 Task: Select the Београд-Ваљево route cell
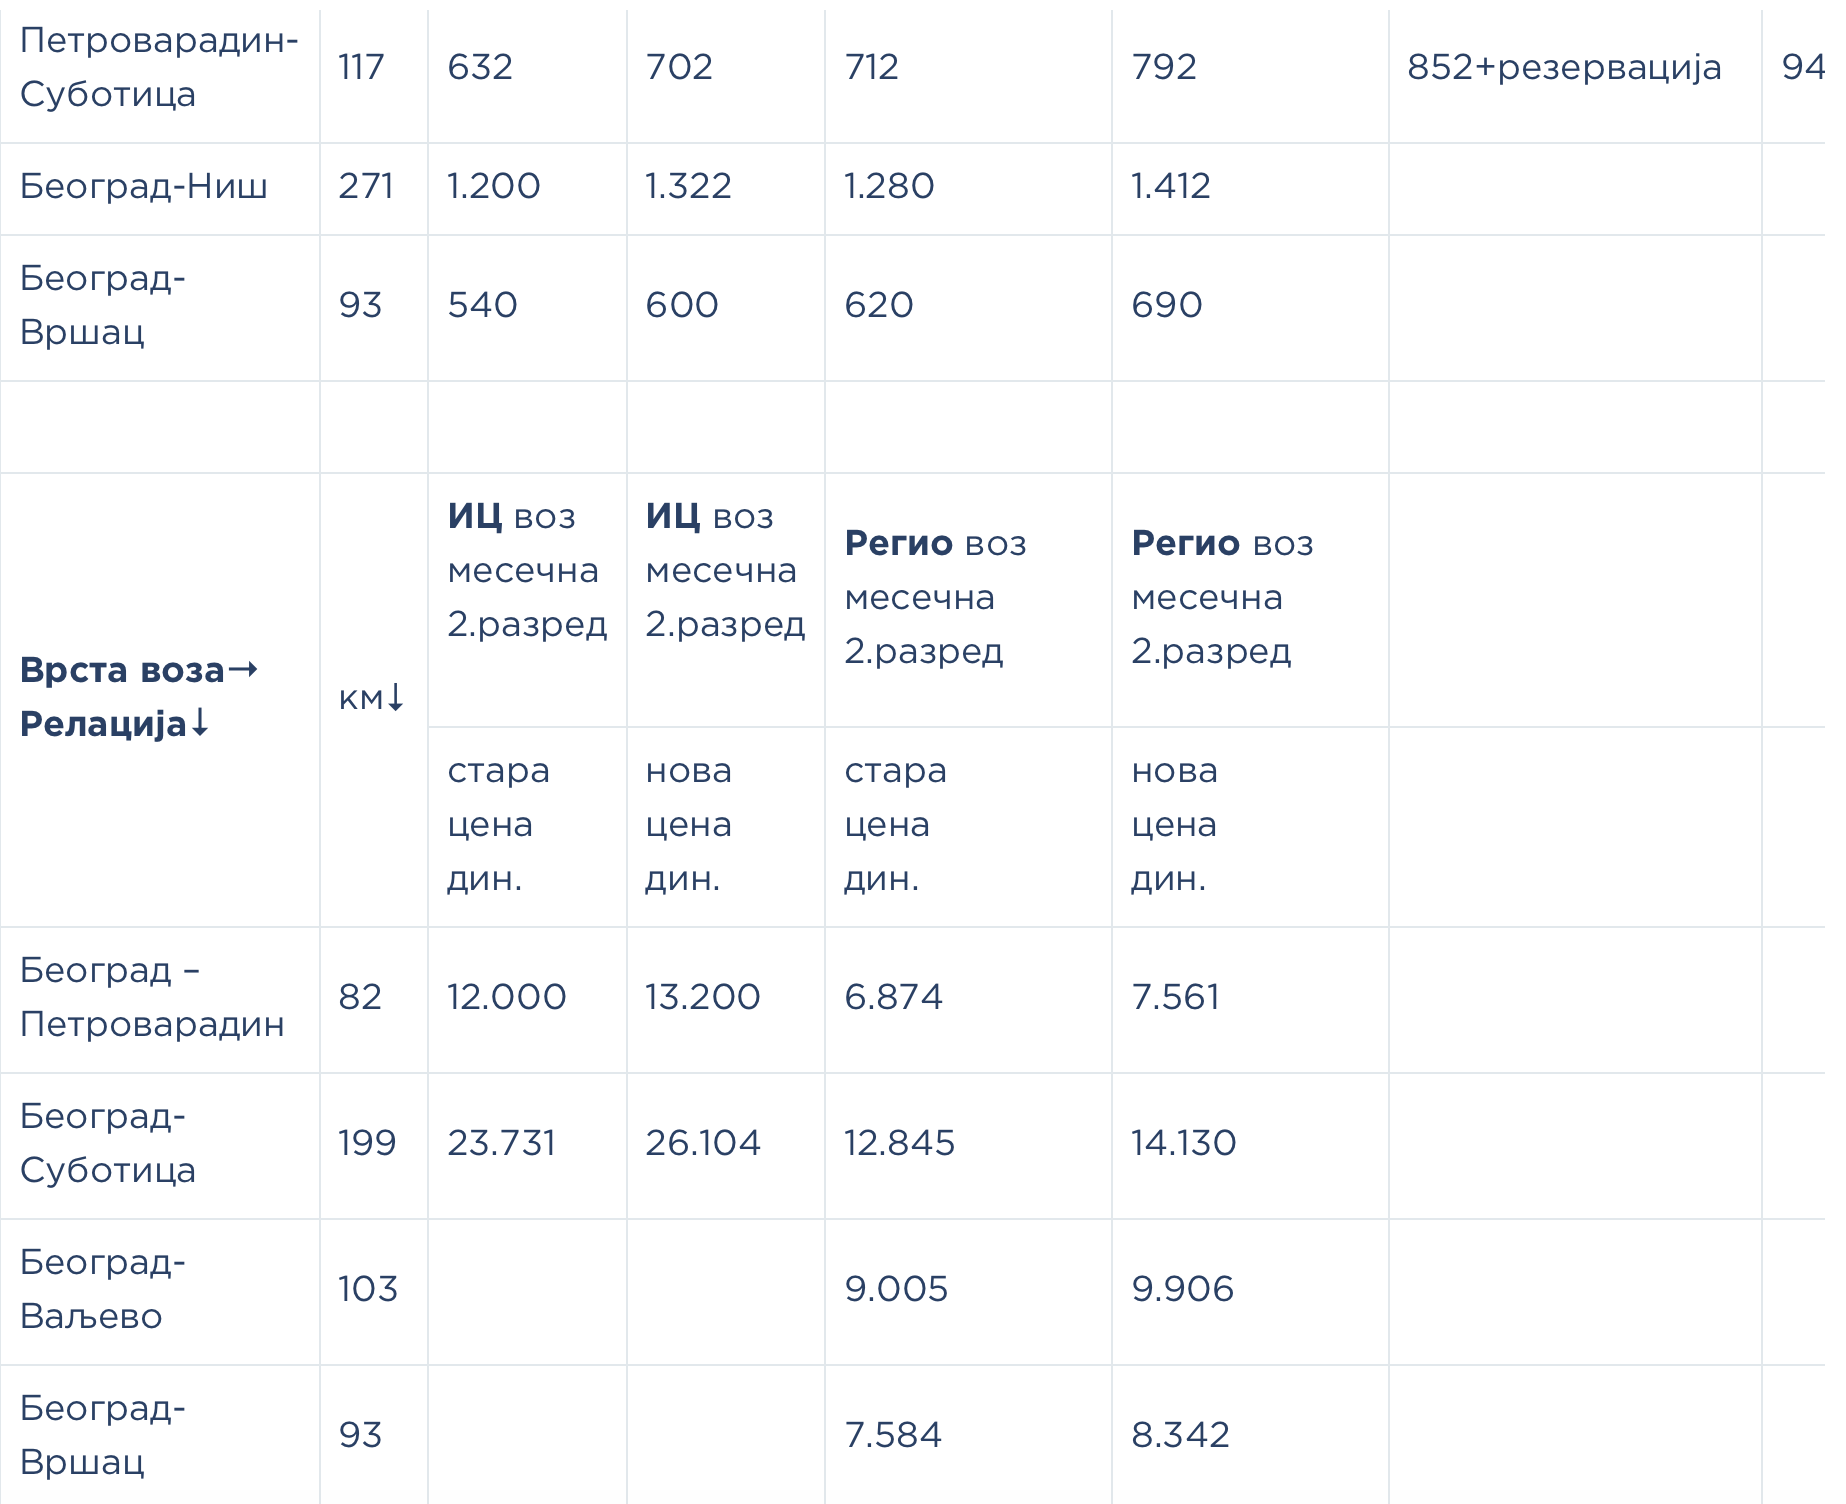pos(160,1291)
